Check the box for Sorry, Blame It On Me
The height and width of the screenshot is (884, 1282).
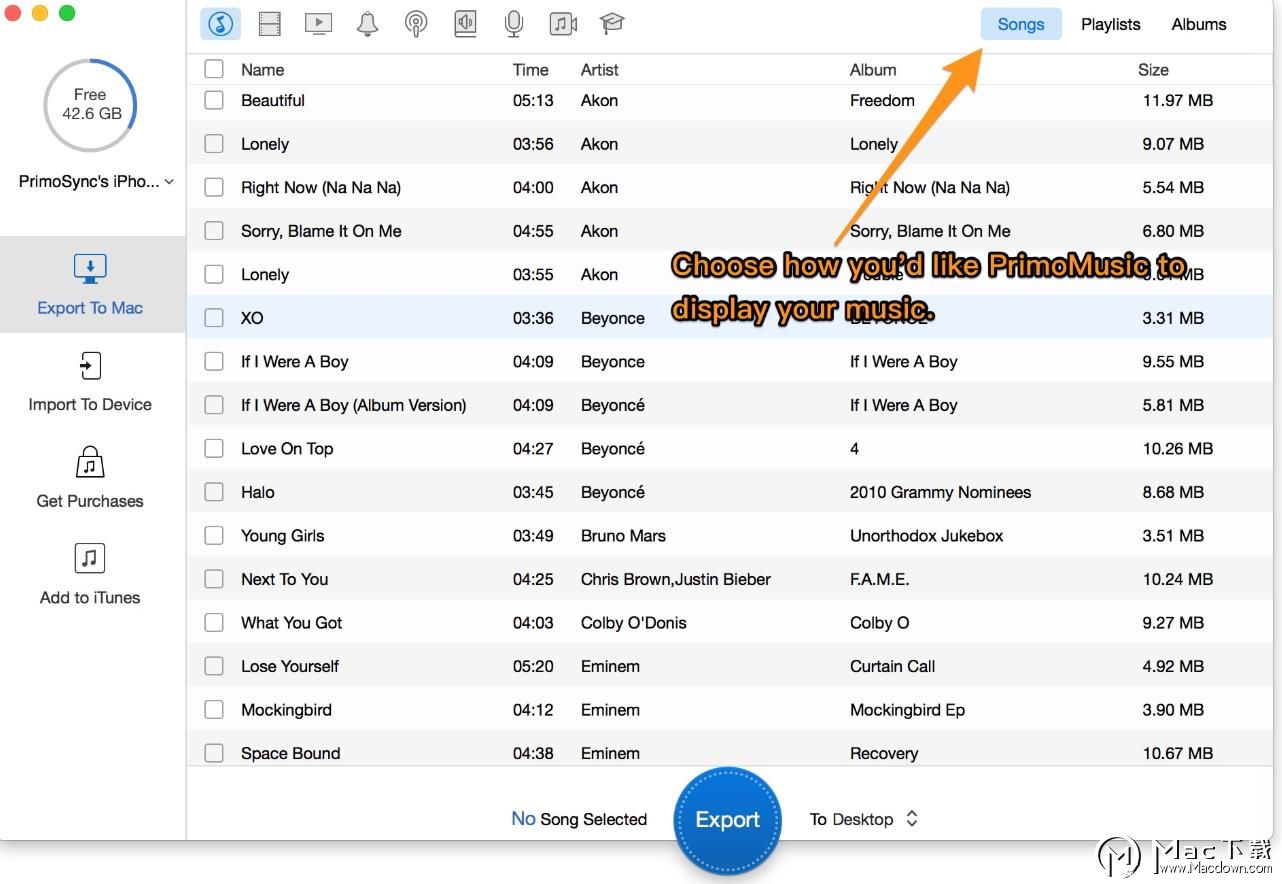(x=214, y=231)
